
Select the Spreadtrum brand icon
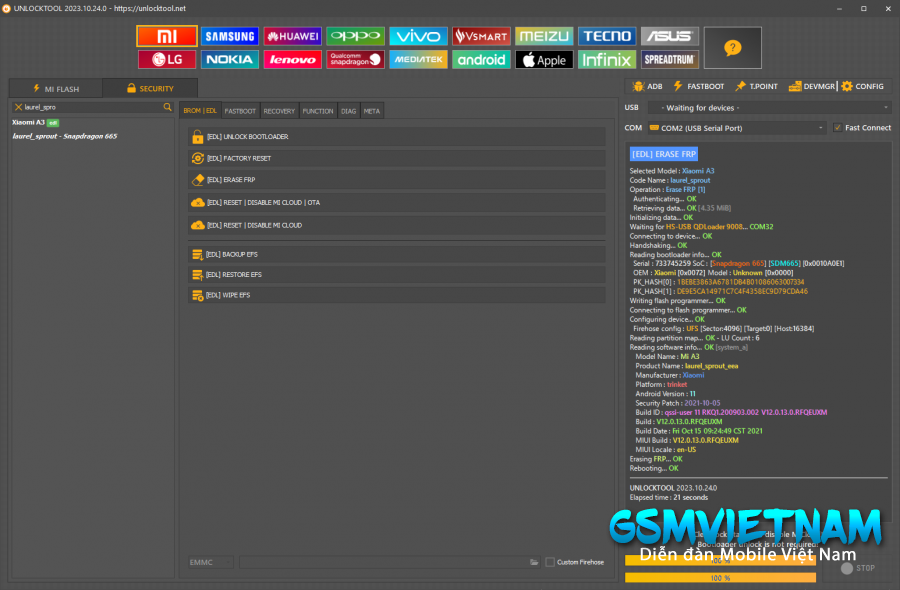(670, 59)
